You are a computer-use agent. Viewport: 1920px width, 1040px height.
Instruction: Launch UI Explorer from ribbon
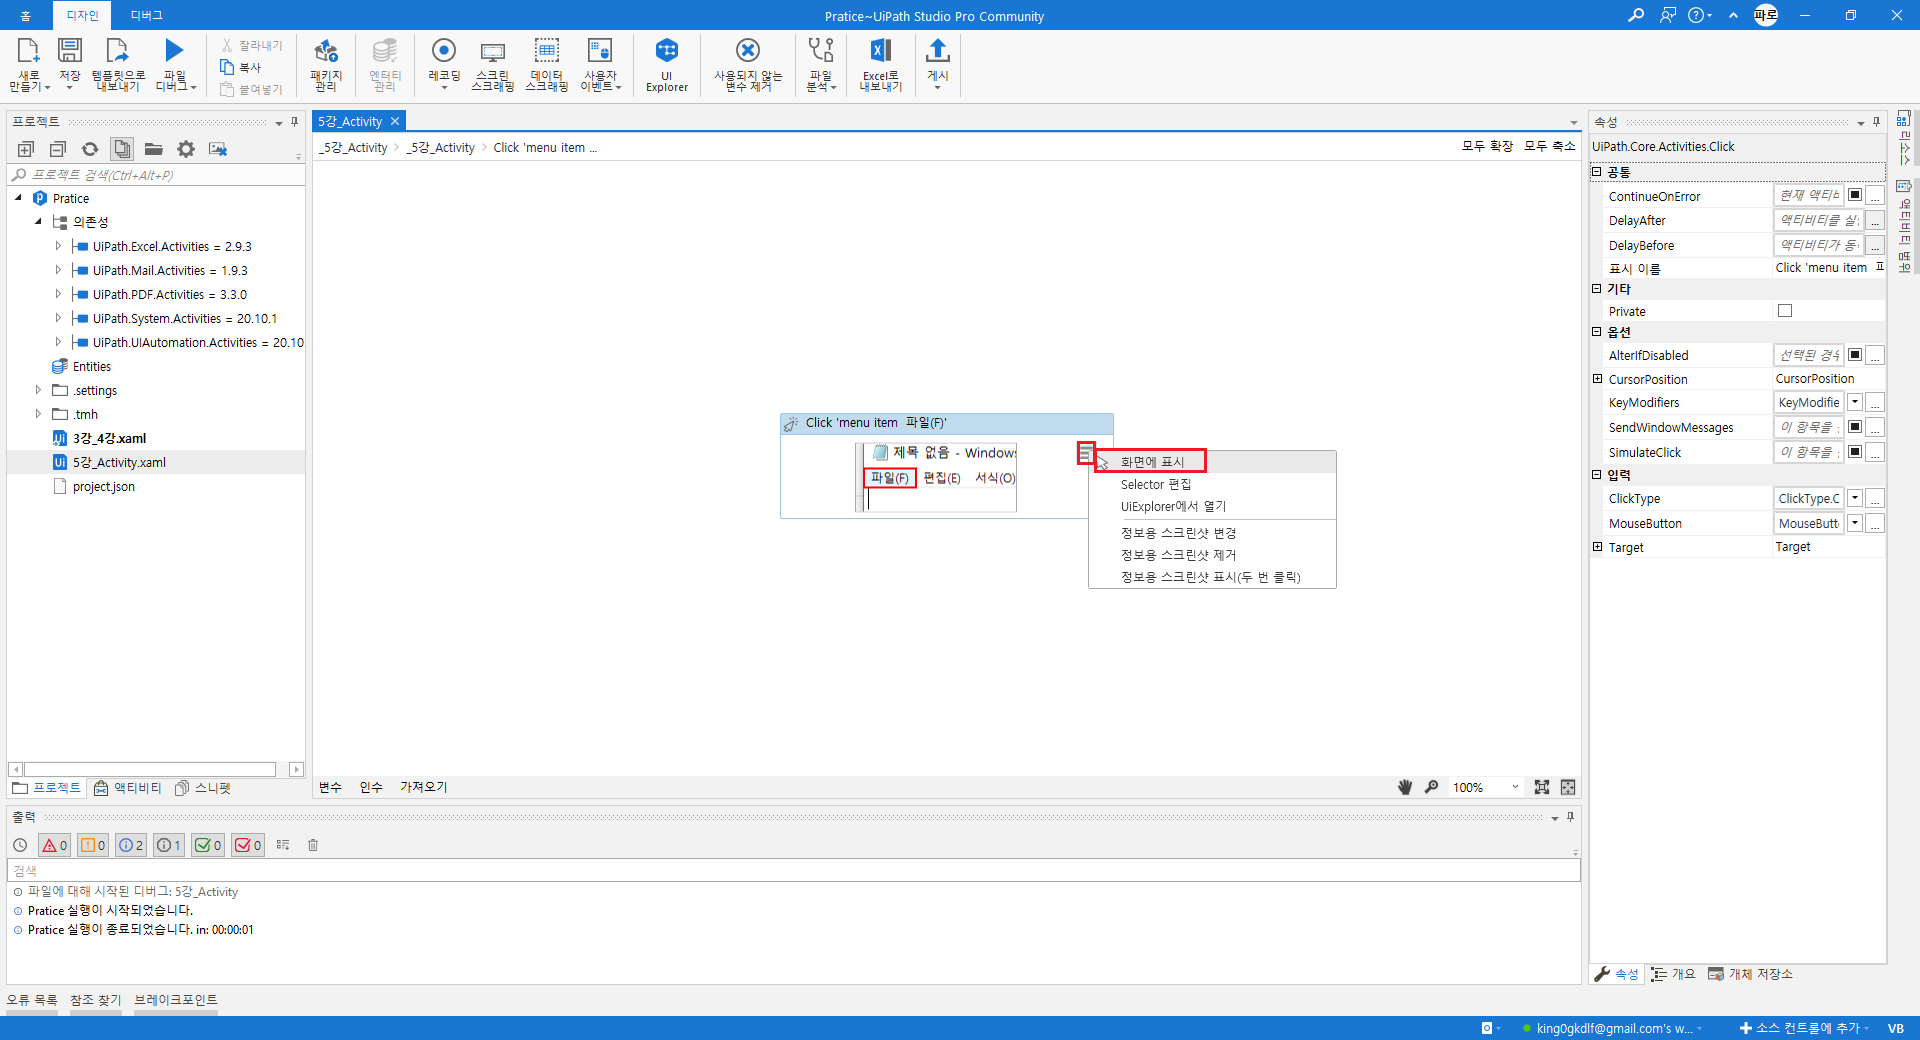coord(667,65)
